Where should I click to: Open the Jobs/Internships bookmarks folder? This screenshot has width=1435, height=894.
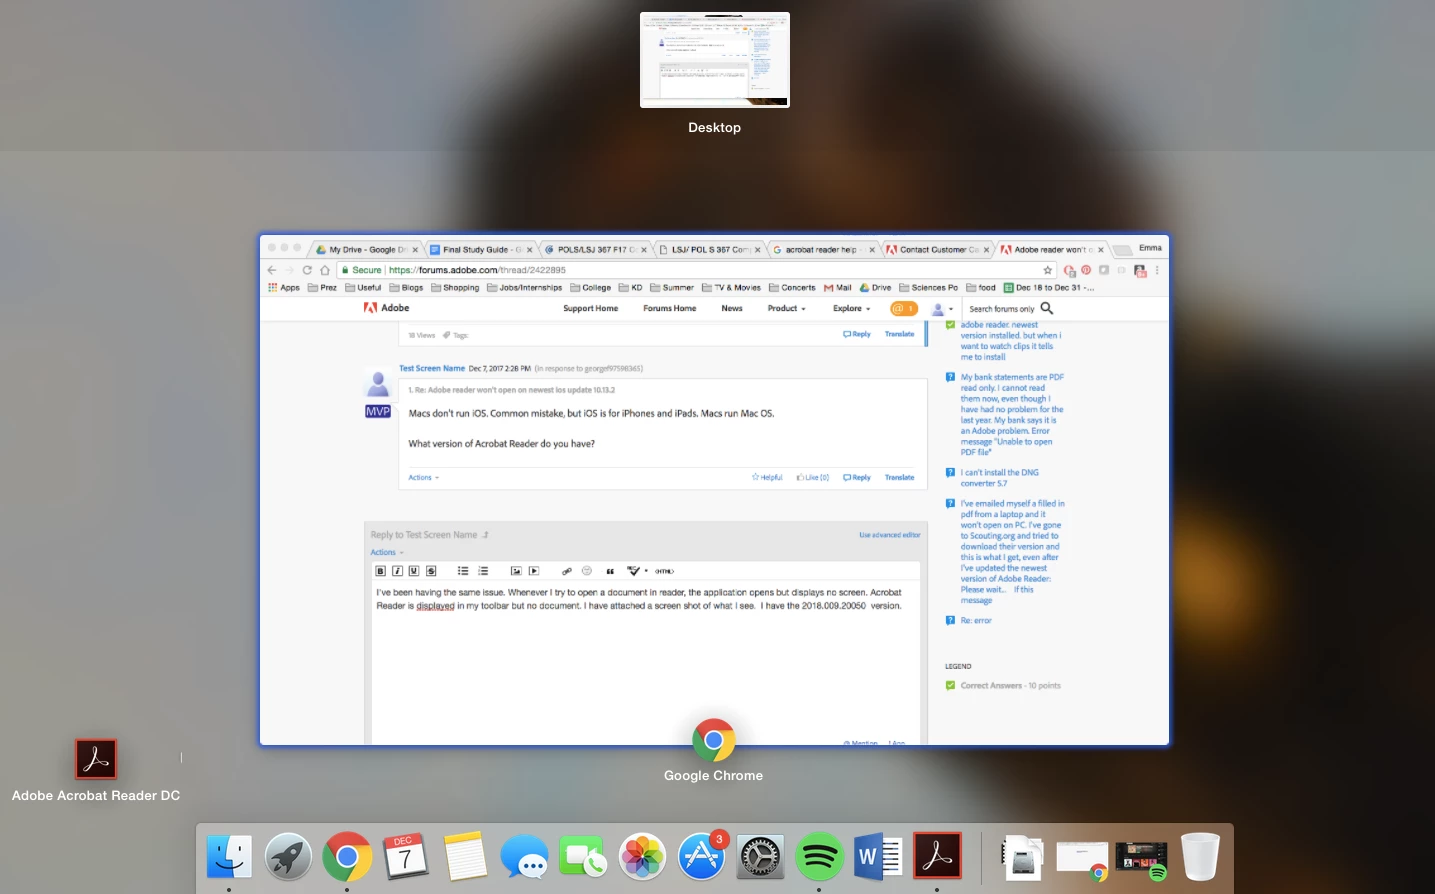point(524,287)
